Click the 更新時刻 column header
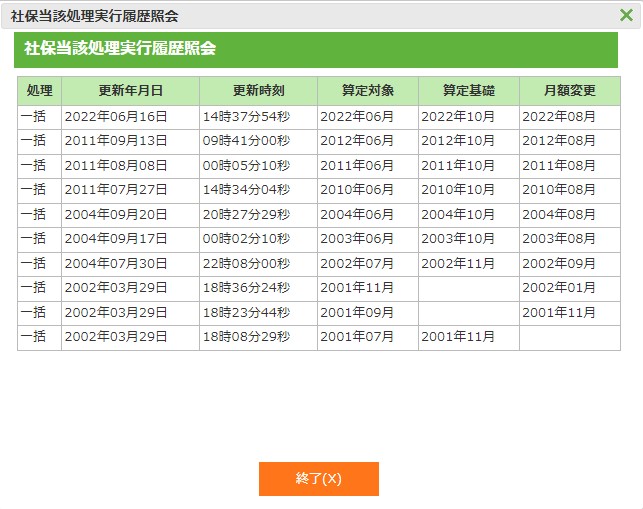 258,91
